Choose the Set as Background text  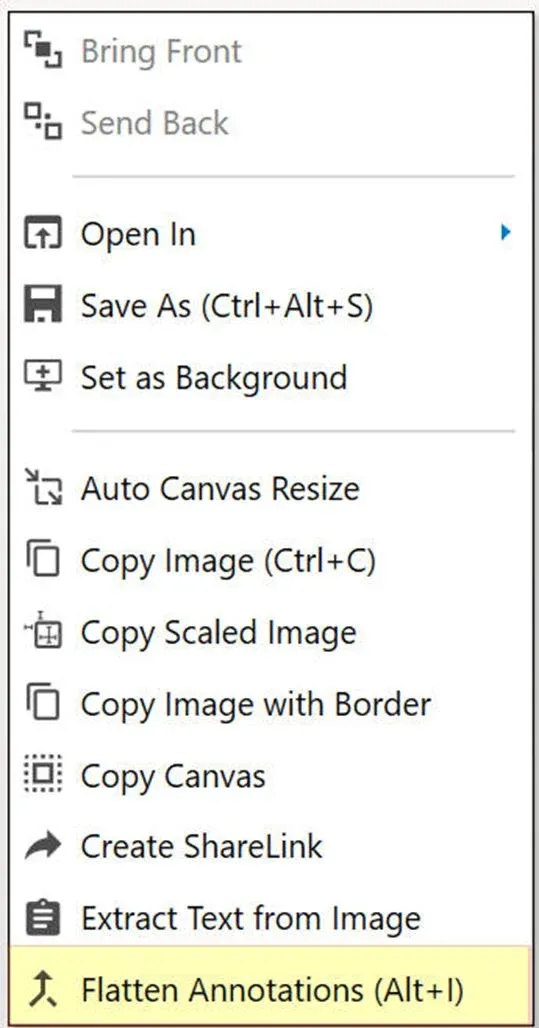[214, 378]
